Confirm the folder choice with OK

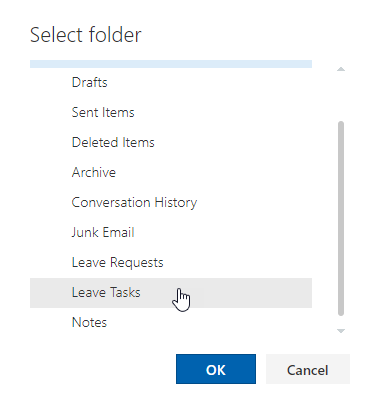216,369
